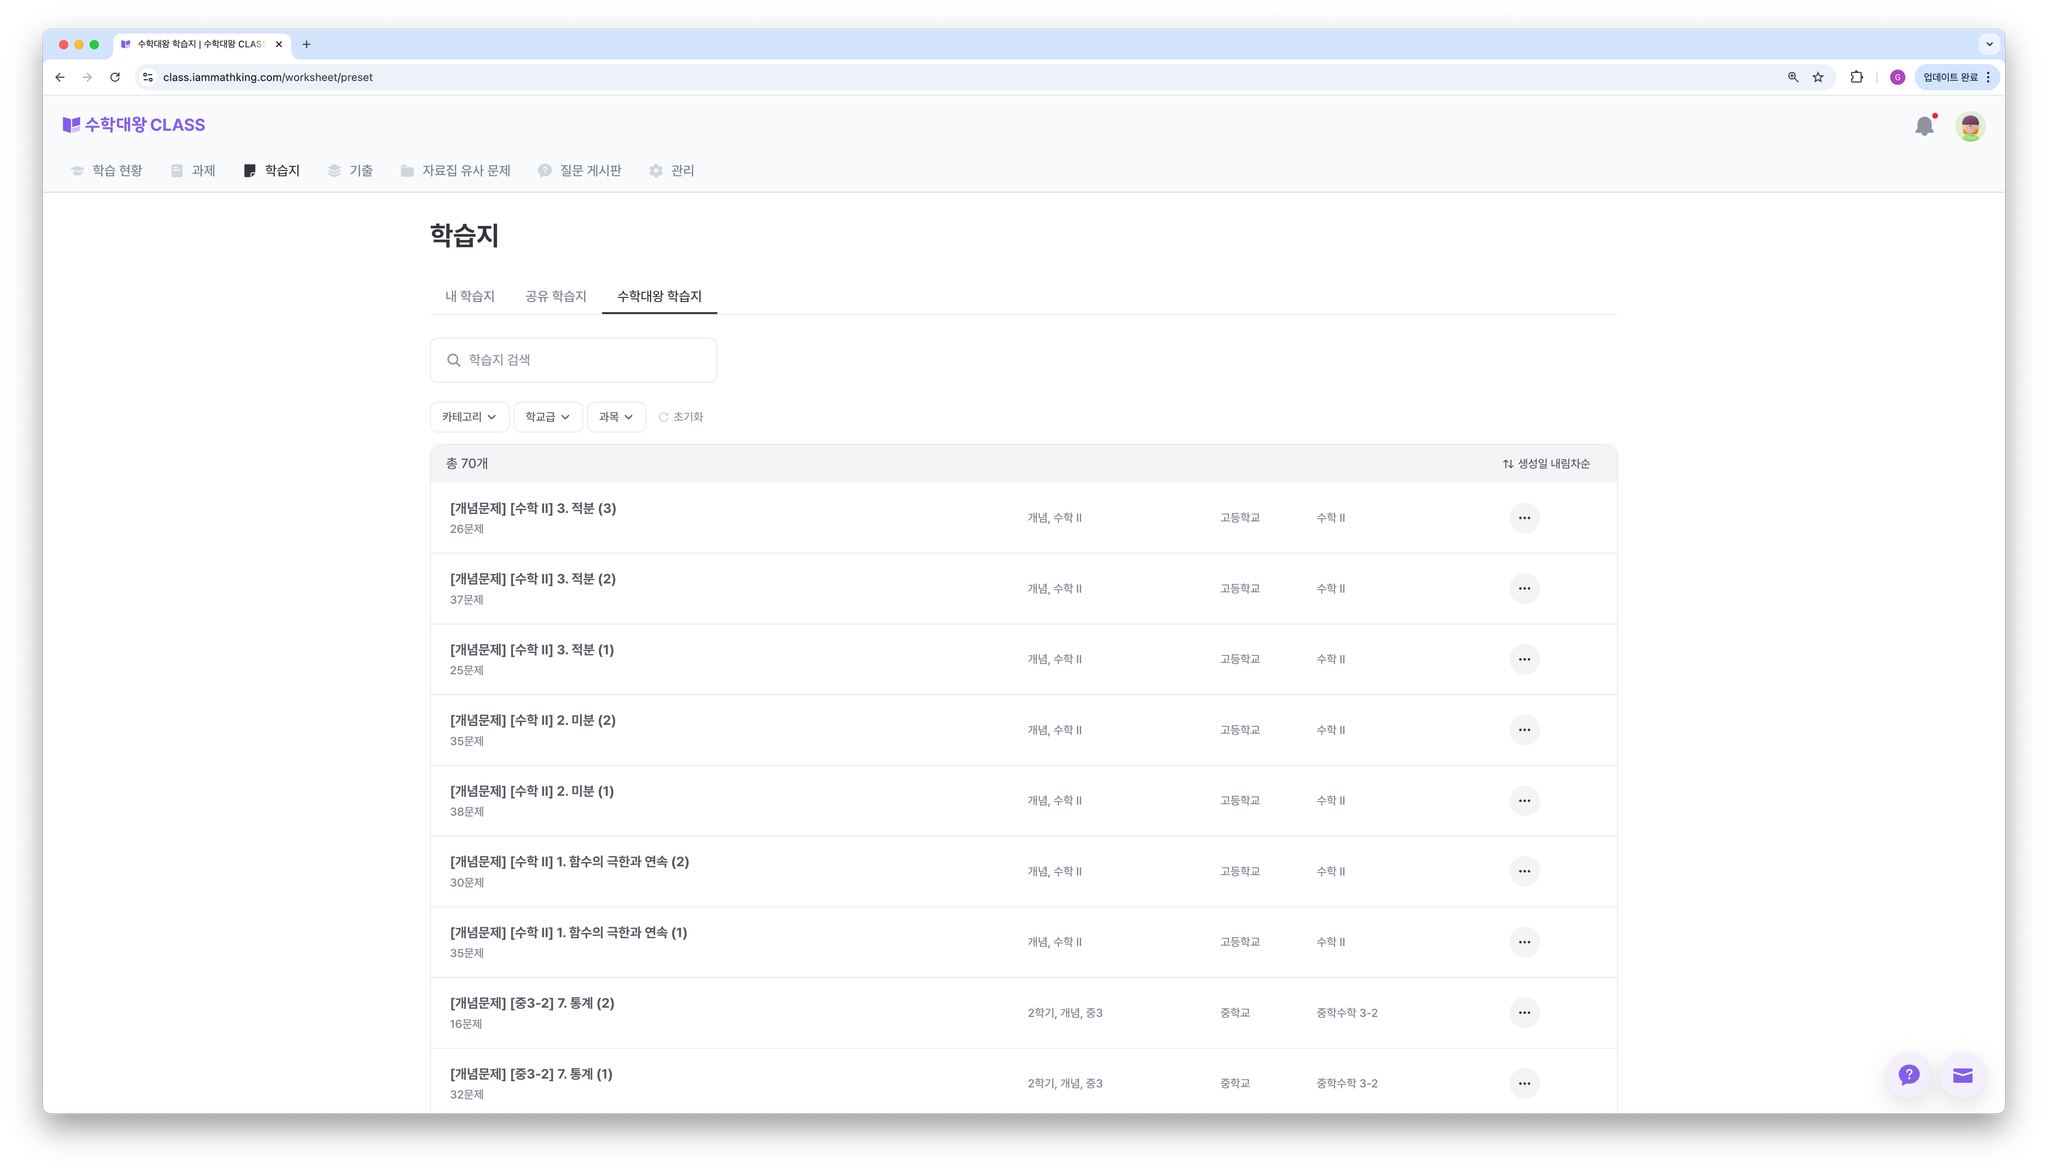Open more options for 함수의 극한과 연속 (2)

pos(1524,872)
